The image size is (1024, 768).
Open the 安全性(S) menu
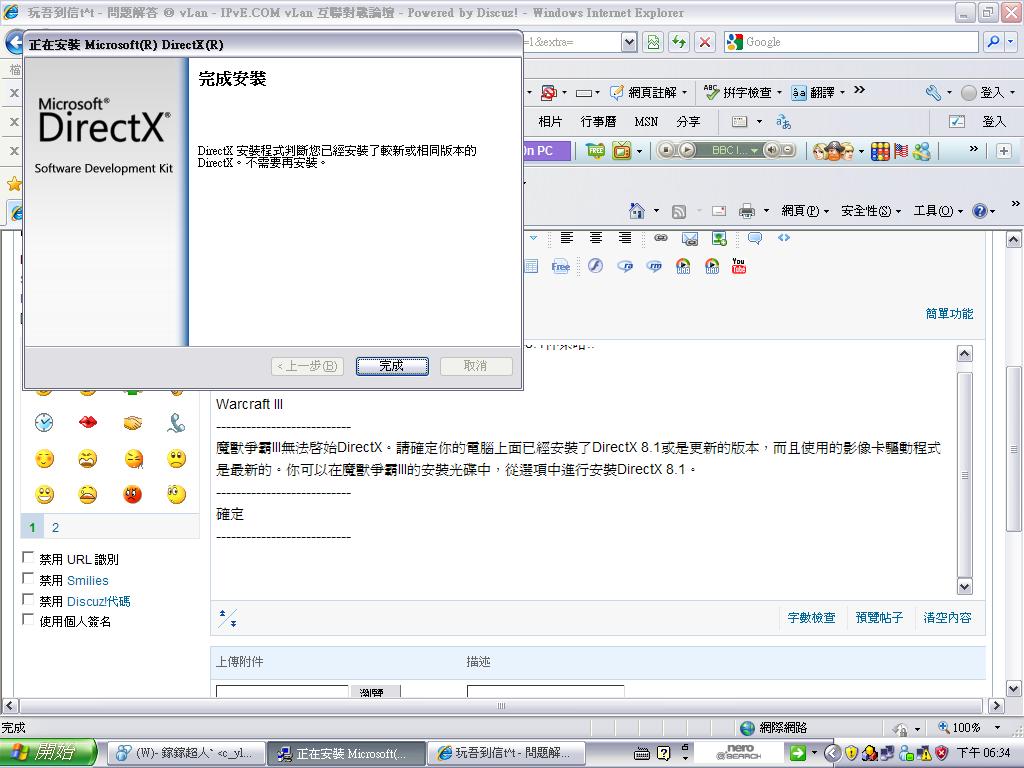pyautogui.click(x=871, y=210)
